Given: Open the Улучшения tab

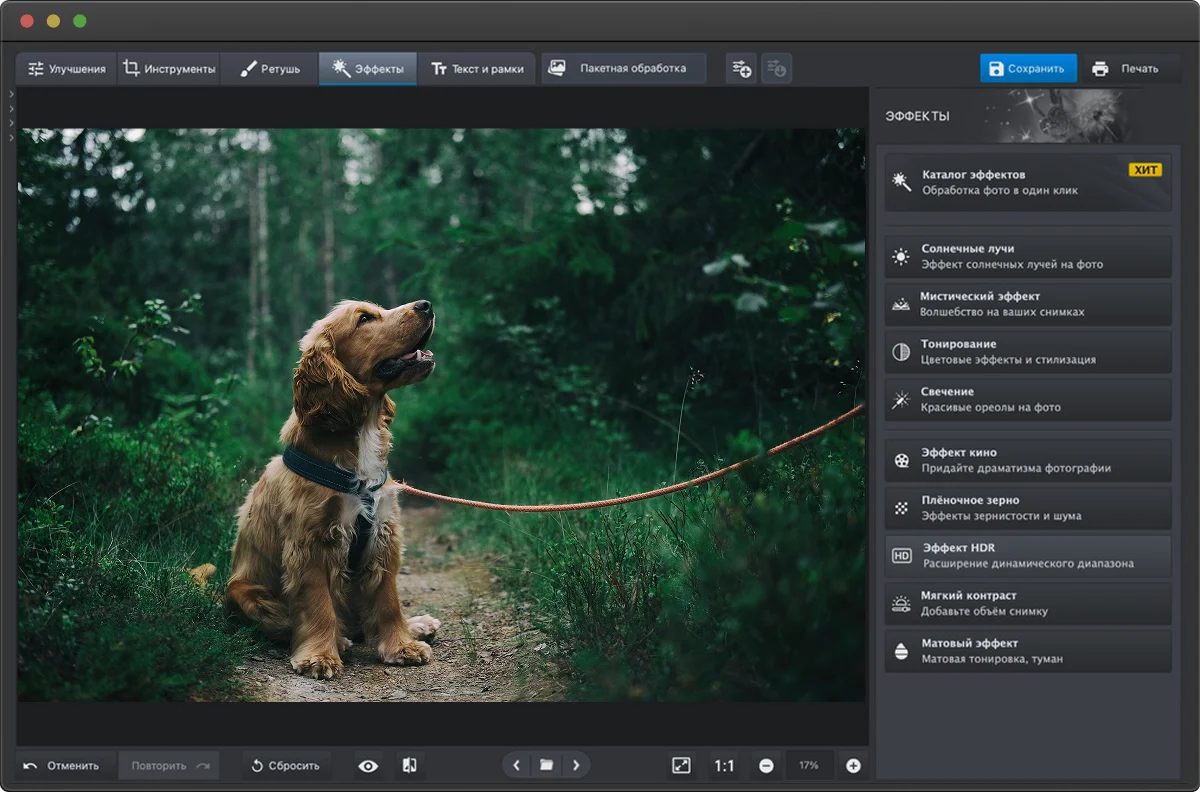Looking at the screenshot, I should 66,69.
